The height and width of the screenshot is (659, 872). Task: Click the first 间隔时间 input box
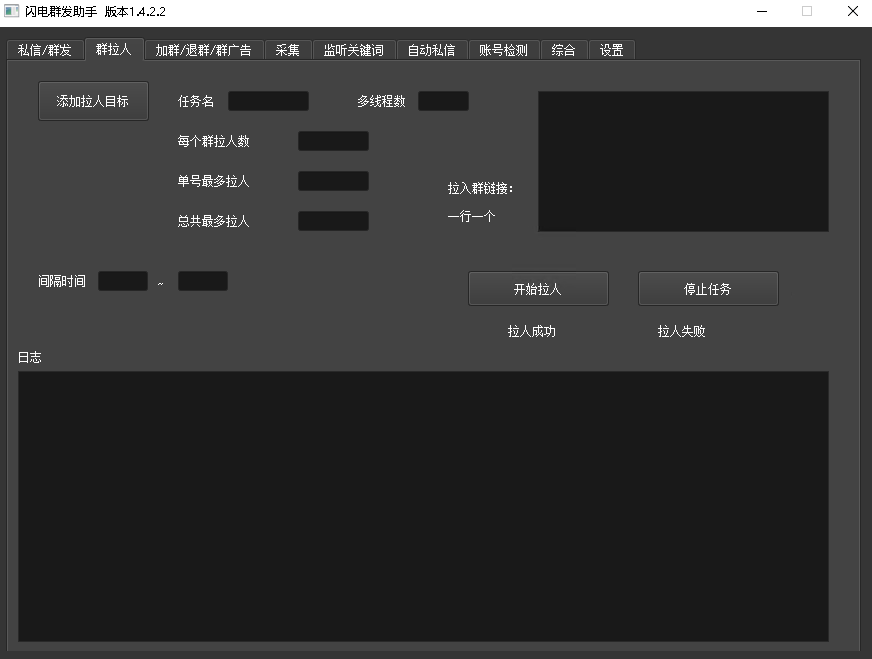point(123,281)
